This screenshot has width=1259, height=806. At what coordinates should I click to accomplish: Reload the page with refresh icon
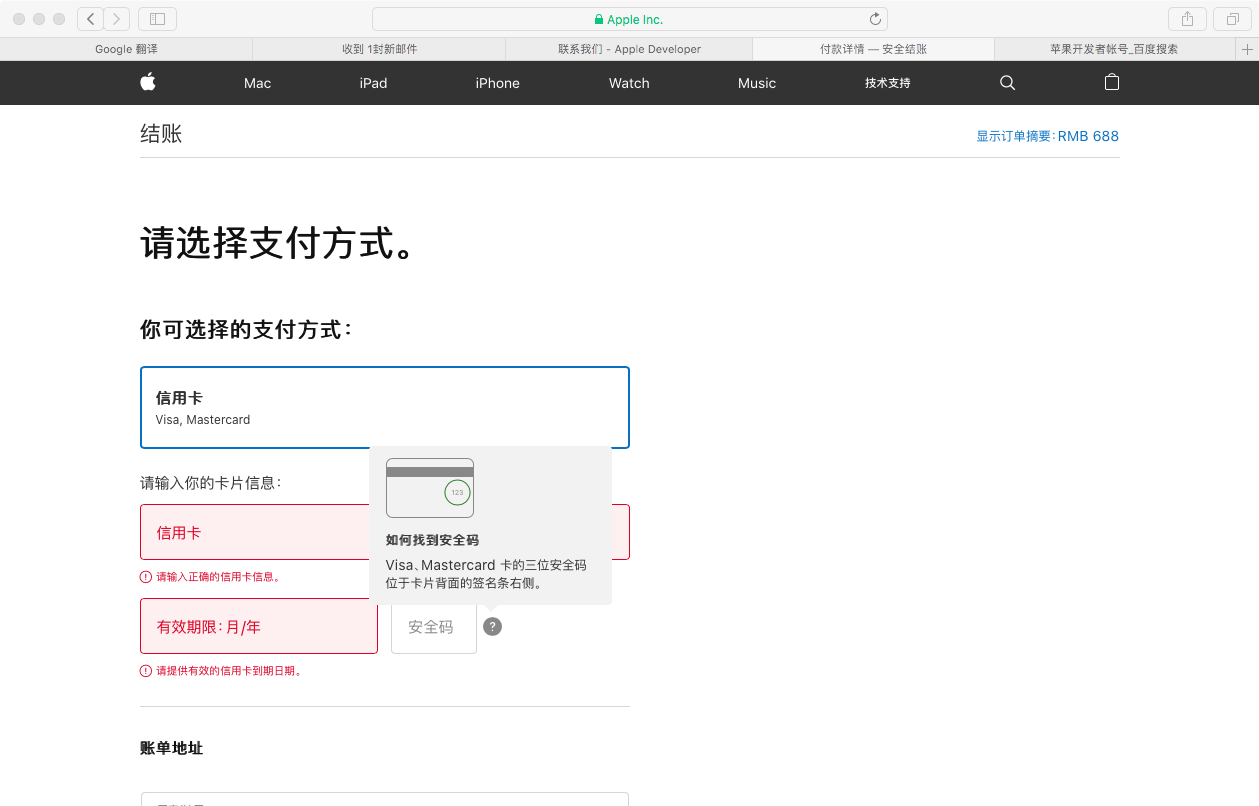875,19
